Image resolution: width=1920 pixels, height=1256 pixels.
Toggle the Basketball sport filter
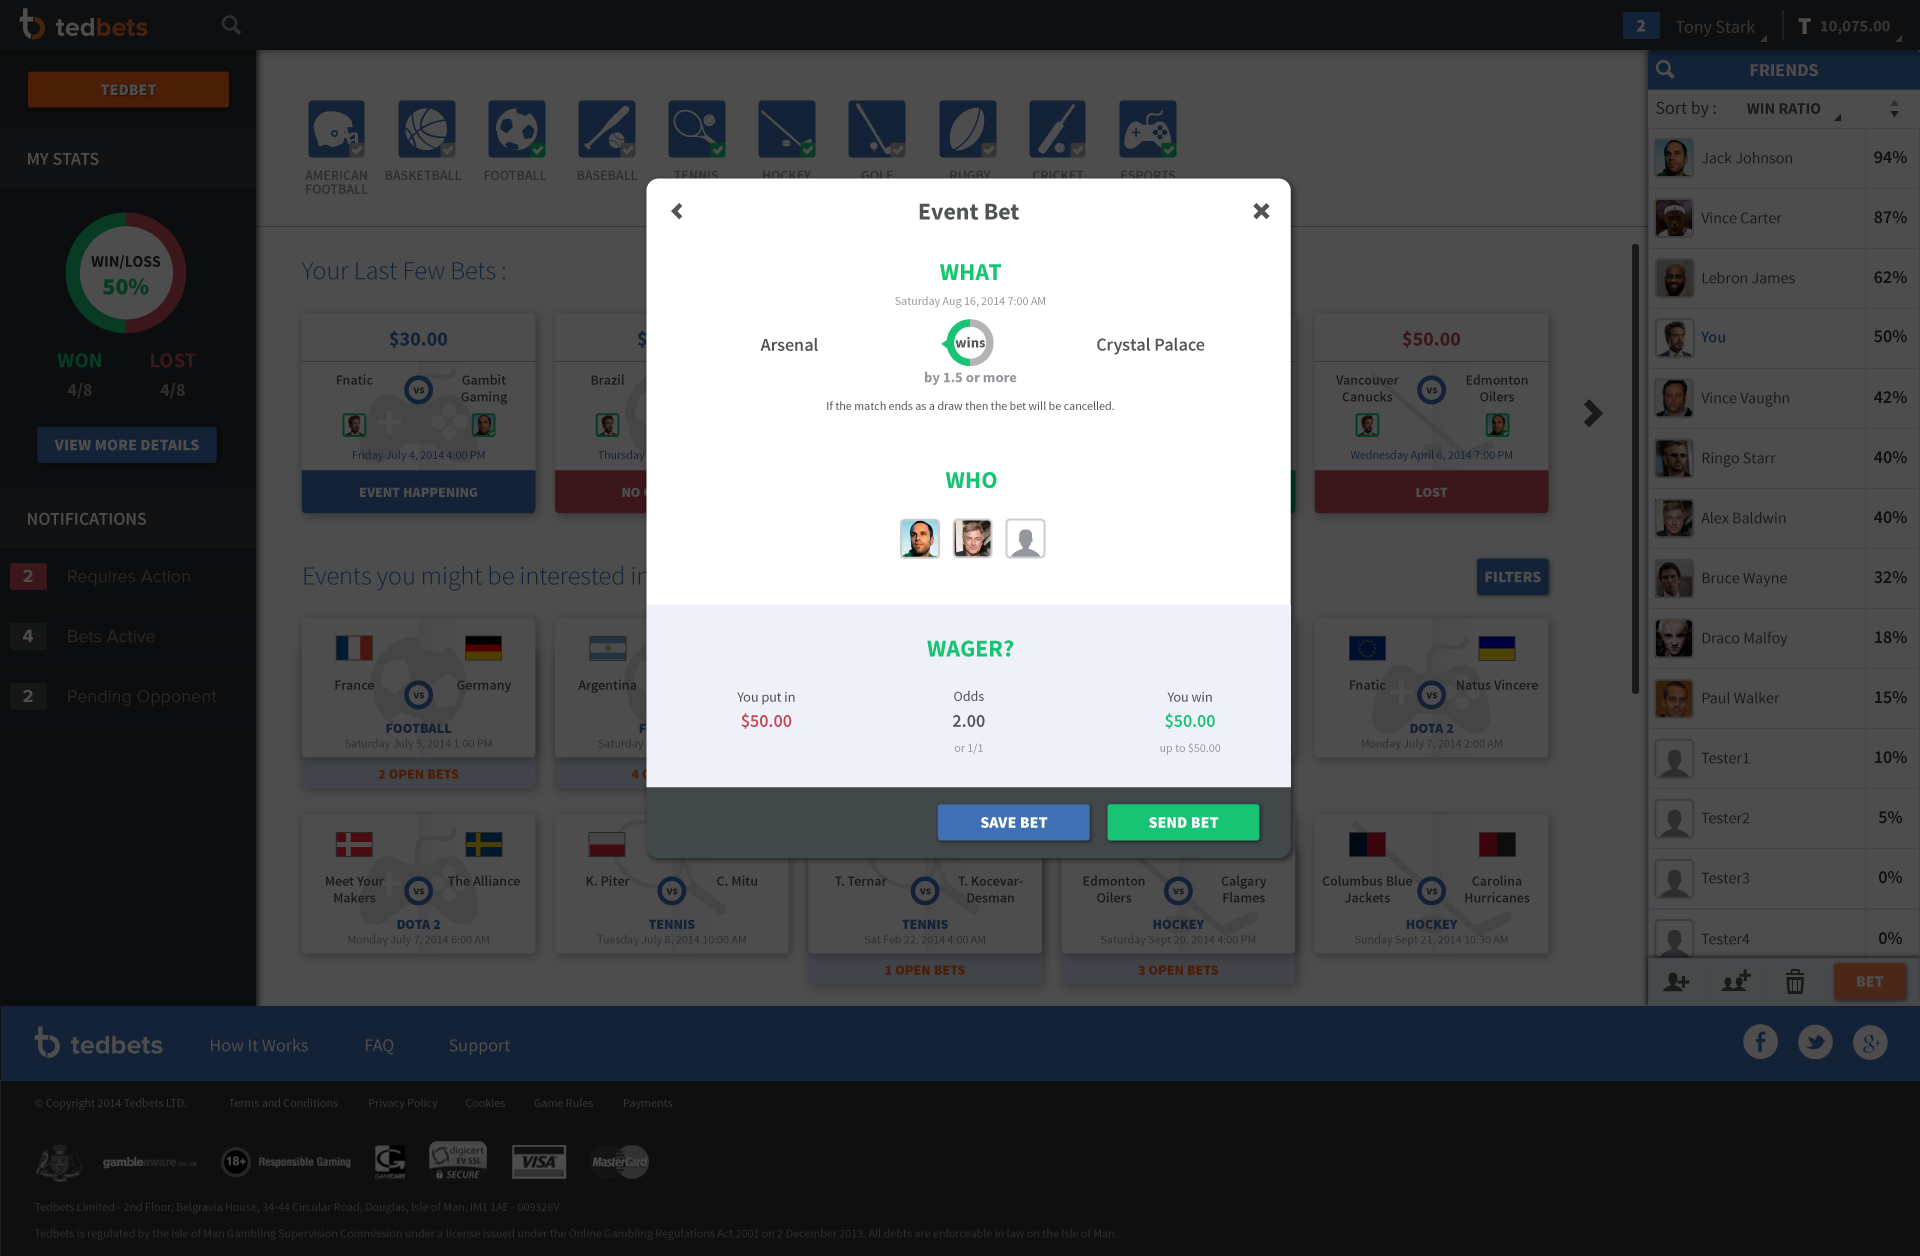click(x=426, y=129)
